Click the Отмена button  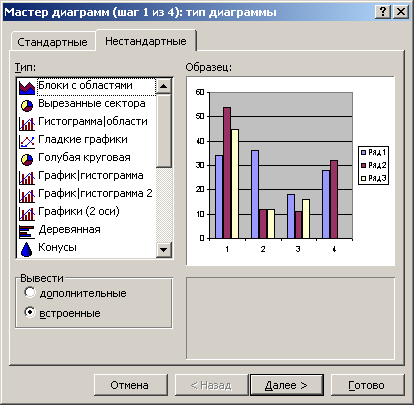tap(130, 385)
